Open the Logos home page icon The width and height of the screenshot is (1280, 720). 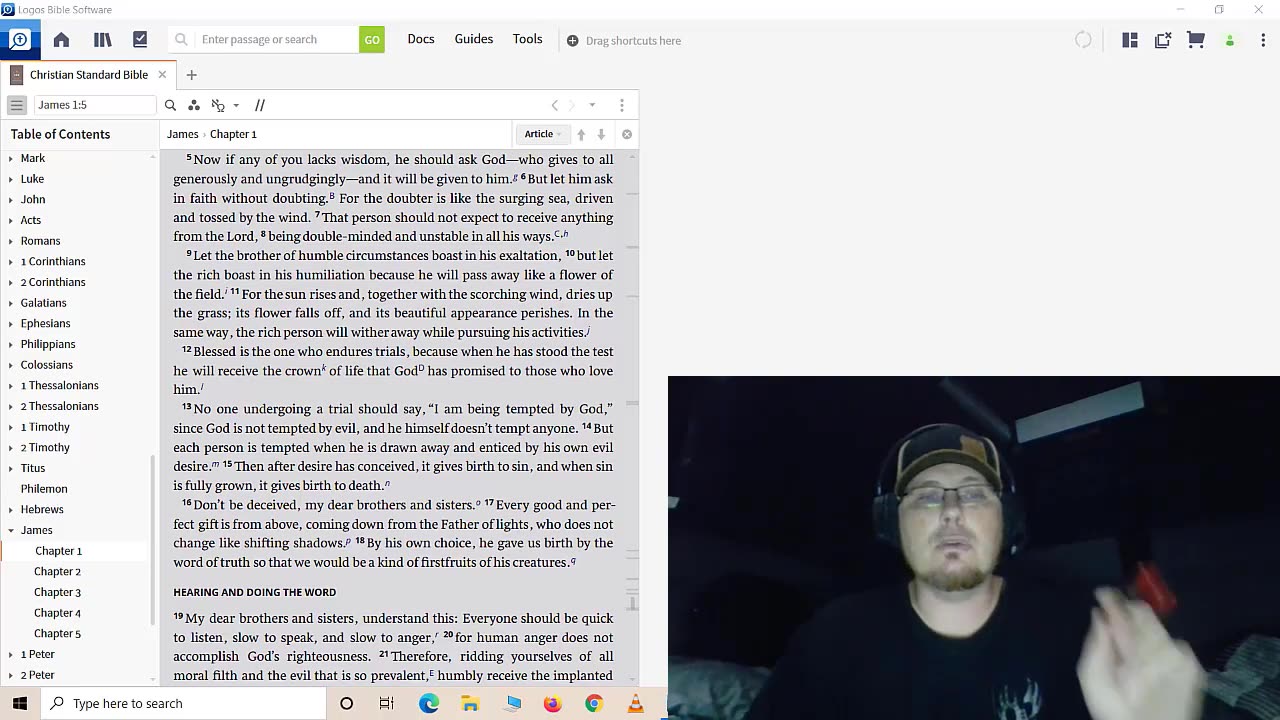[61, 40]
